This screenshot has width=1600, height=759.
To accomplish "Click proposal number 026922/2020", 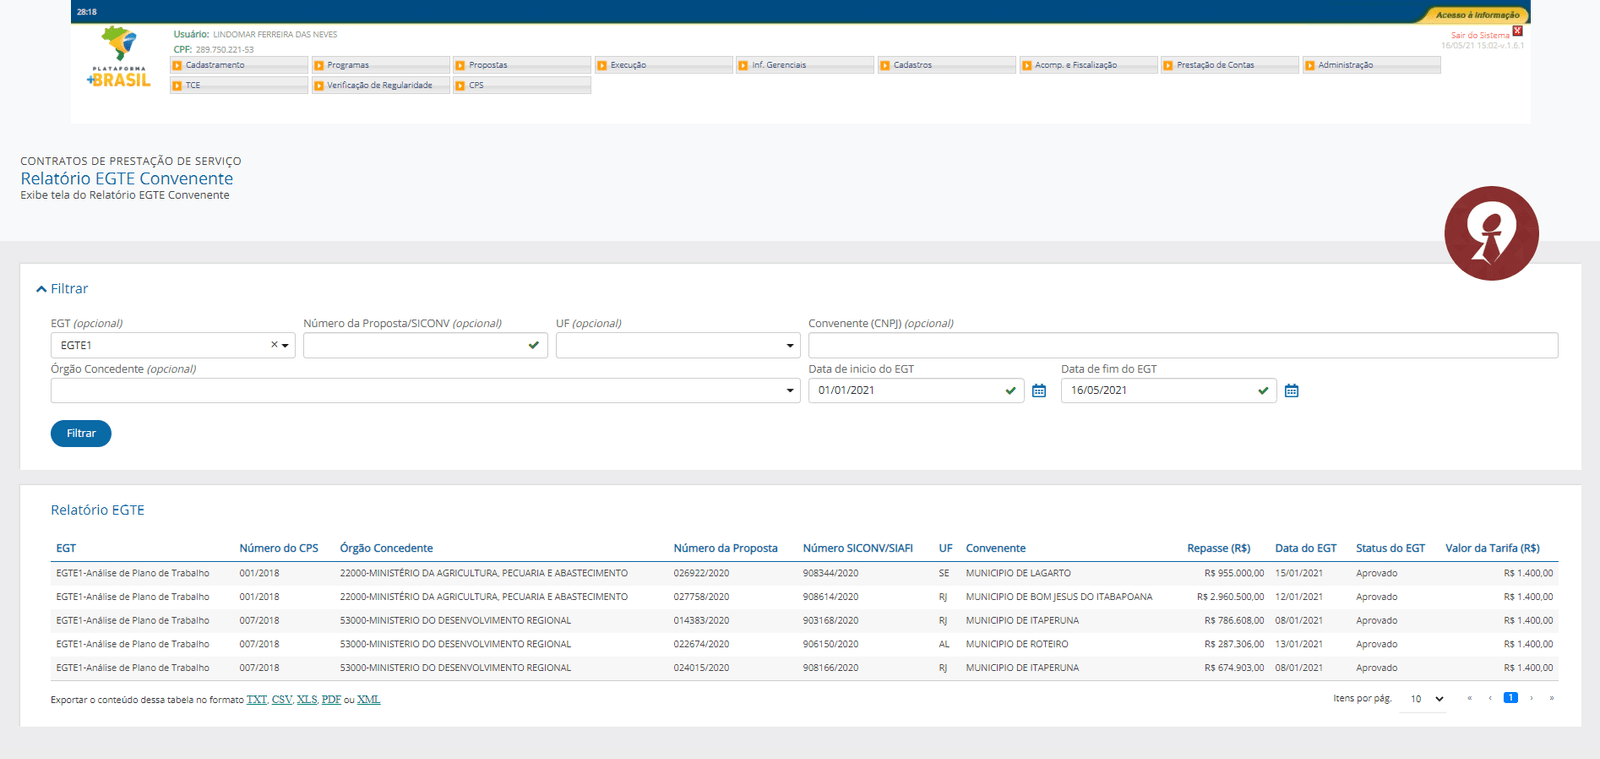I will pos(701,574).
